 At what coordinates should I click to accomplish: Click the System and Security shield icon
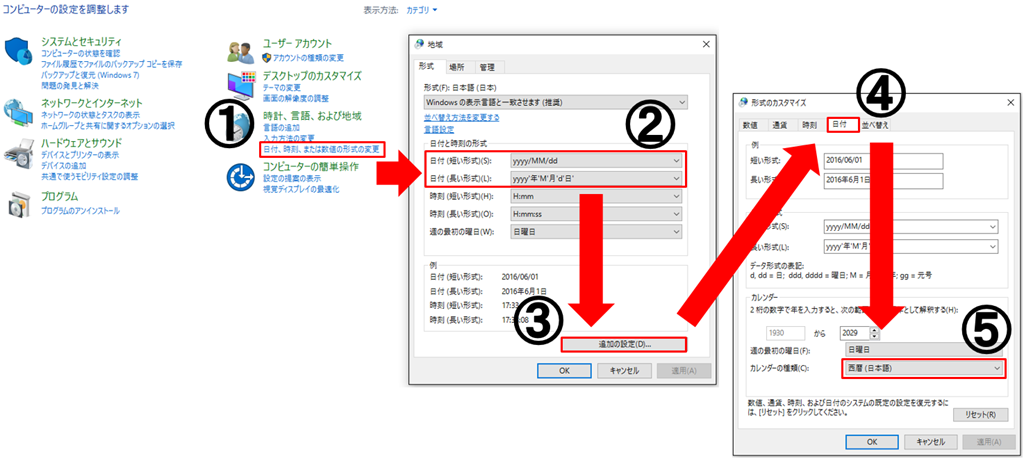[x=18, y=52]
